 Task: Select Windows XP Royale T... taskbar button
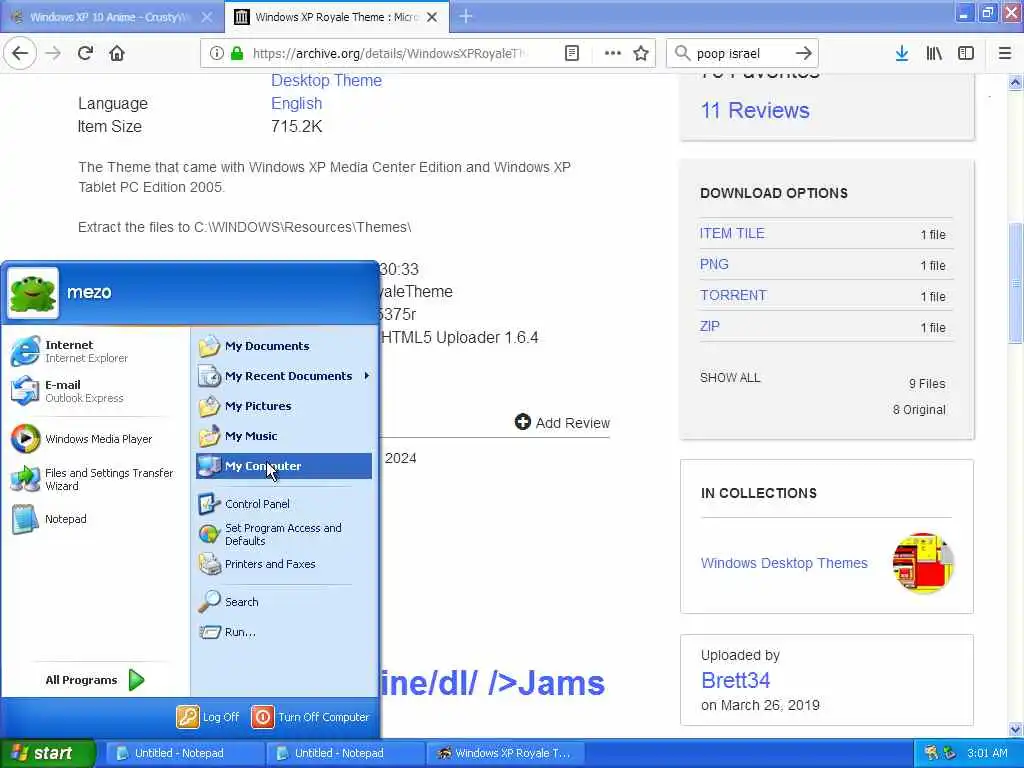tap(504, 753)
